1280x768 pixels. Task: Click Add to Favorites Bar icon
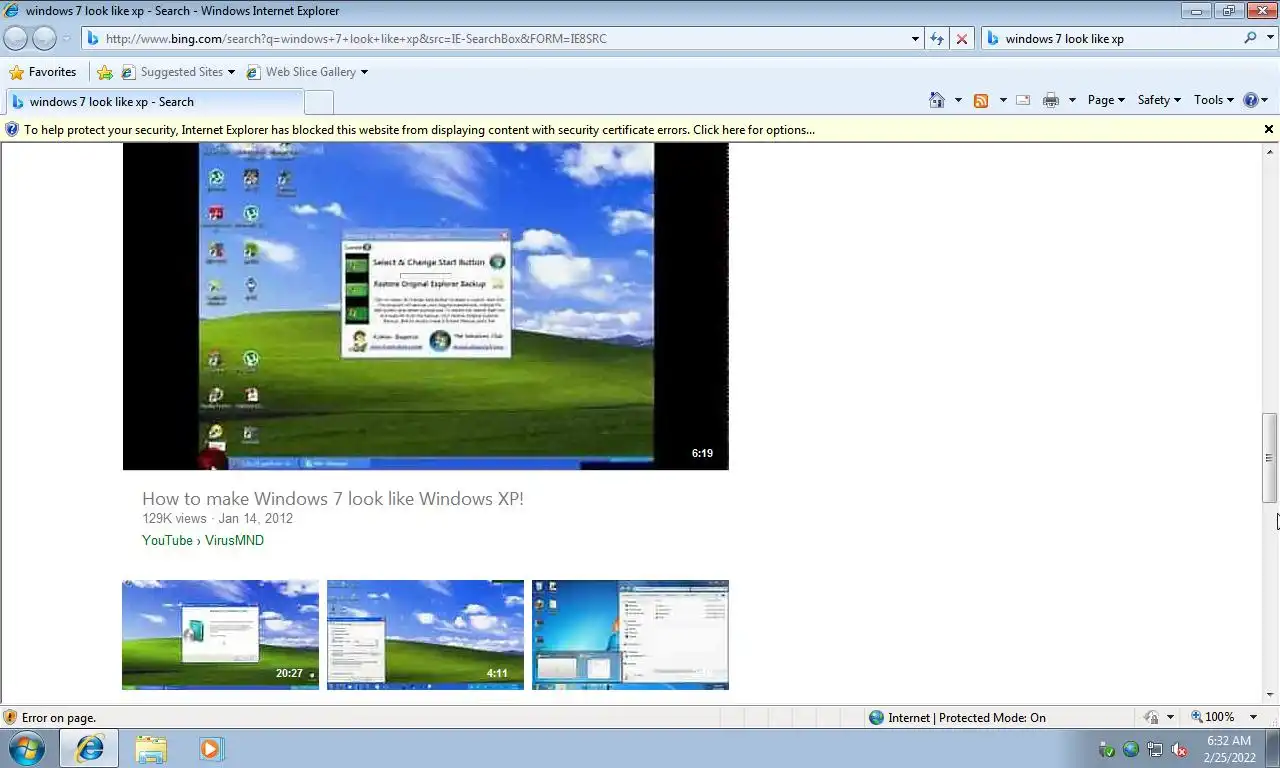(105, 72)
